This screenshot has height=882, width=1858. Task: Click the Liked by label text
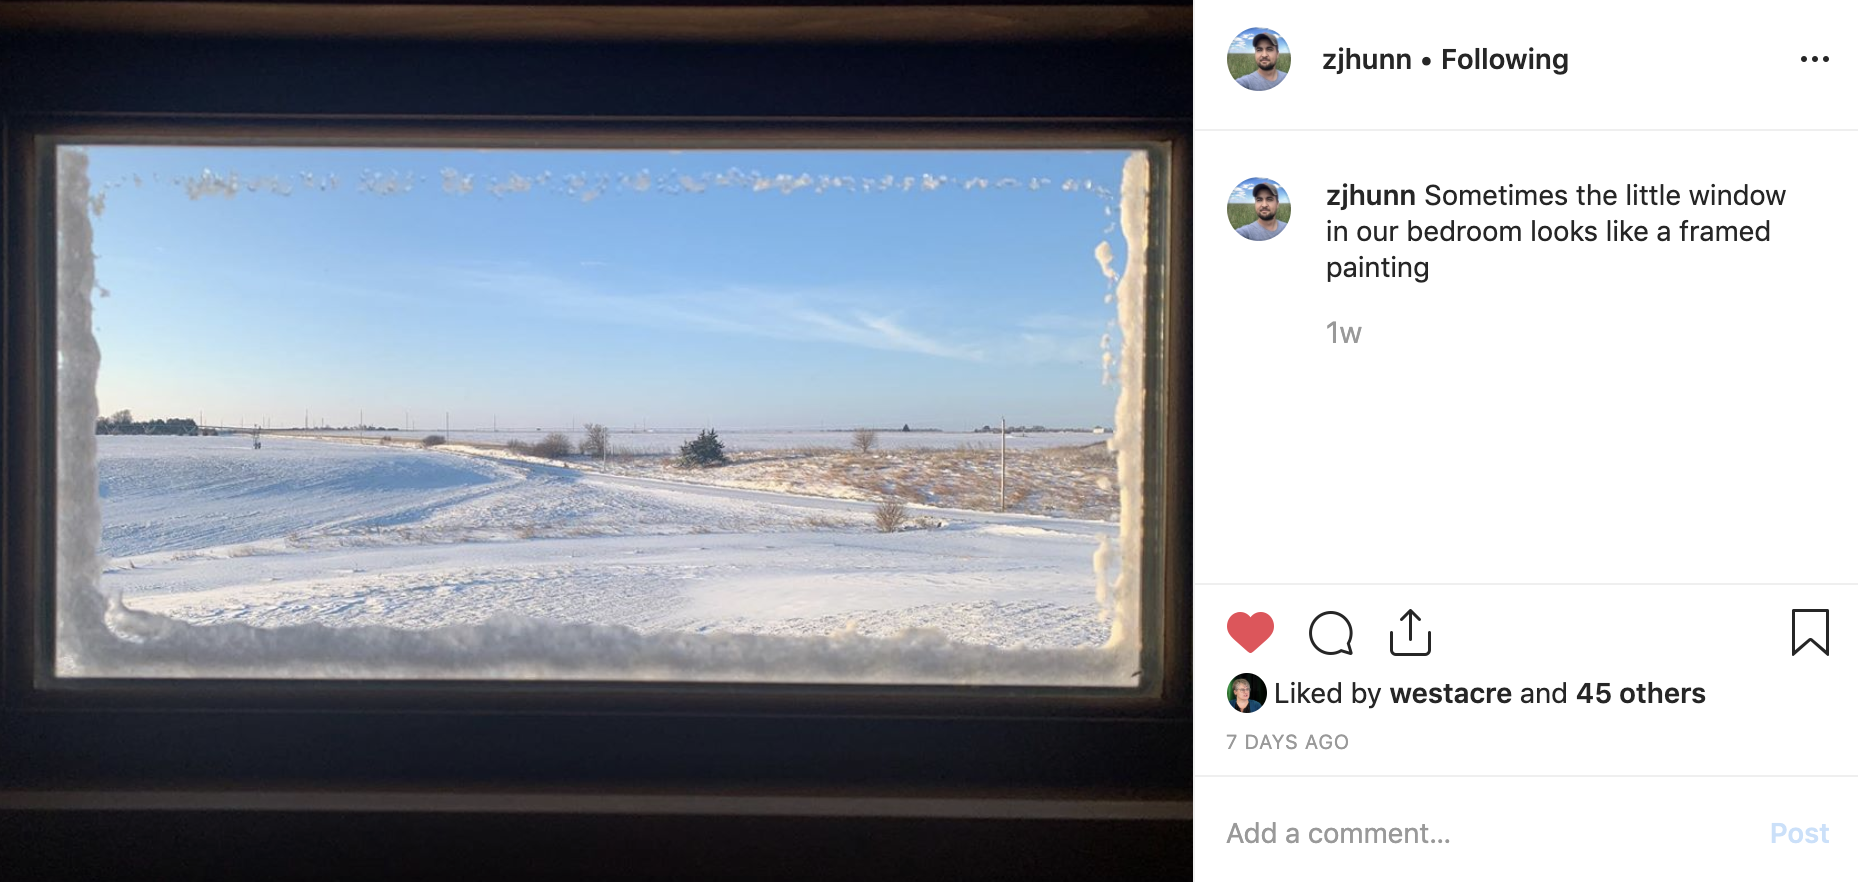(x=1327, y=693)
